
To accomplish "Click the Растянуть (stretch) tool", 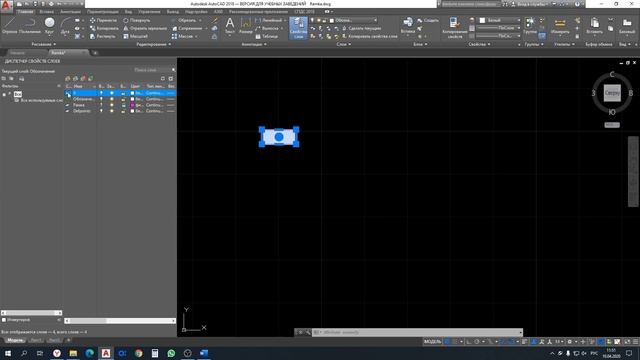I will 103,36.
